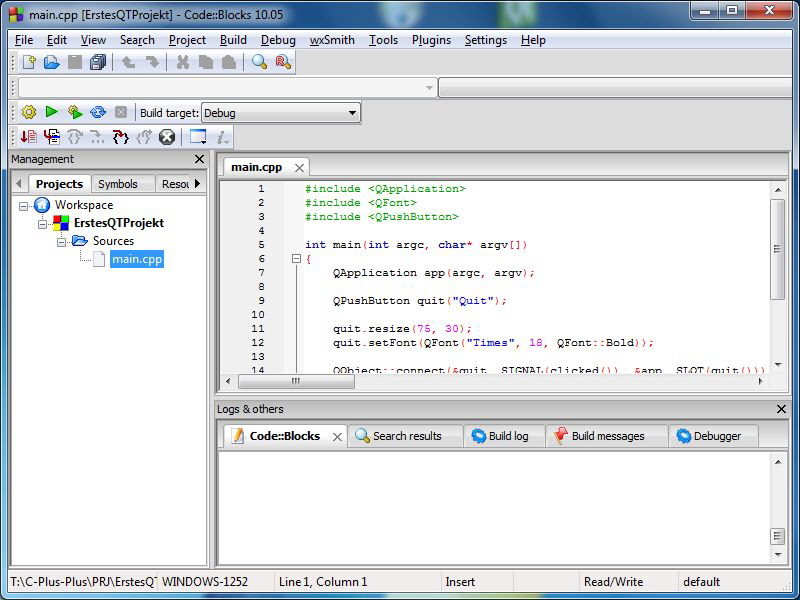Create a new file from the toolbar
Viewport: 800px width, 600px height.
click(28, 61)
